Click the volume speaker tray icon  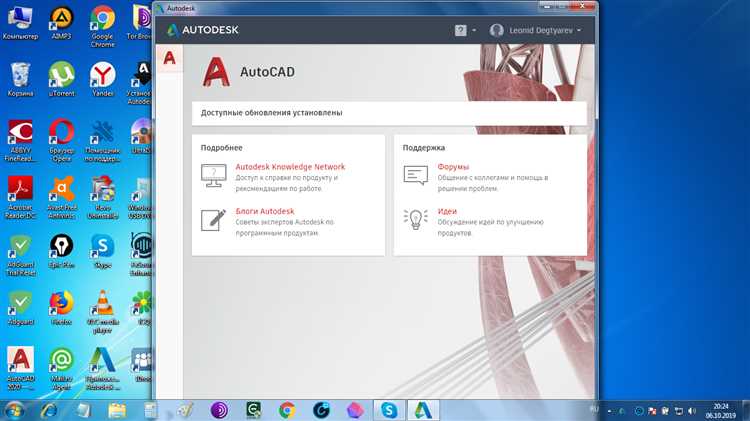click(692, 411)
